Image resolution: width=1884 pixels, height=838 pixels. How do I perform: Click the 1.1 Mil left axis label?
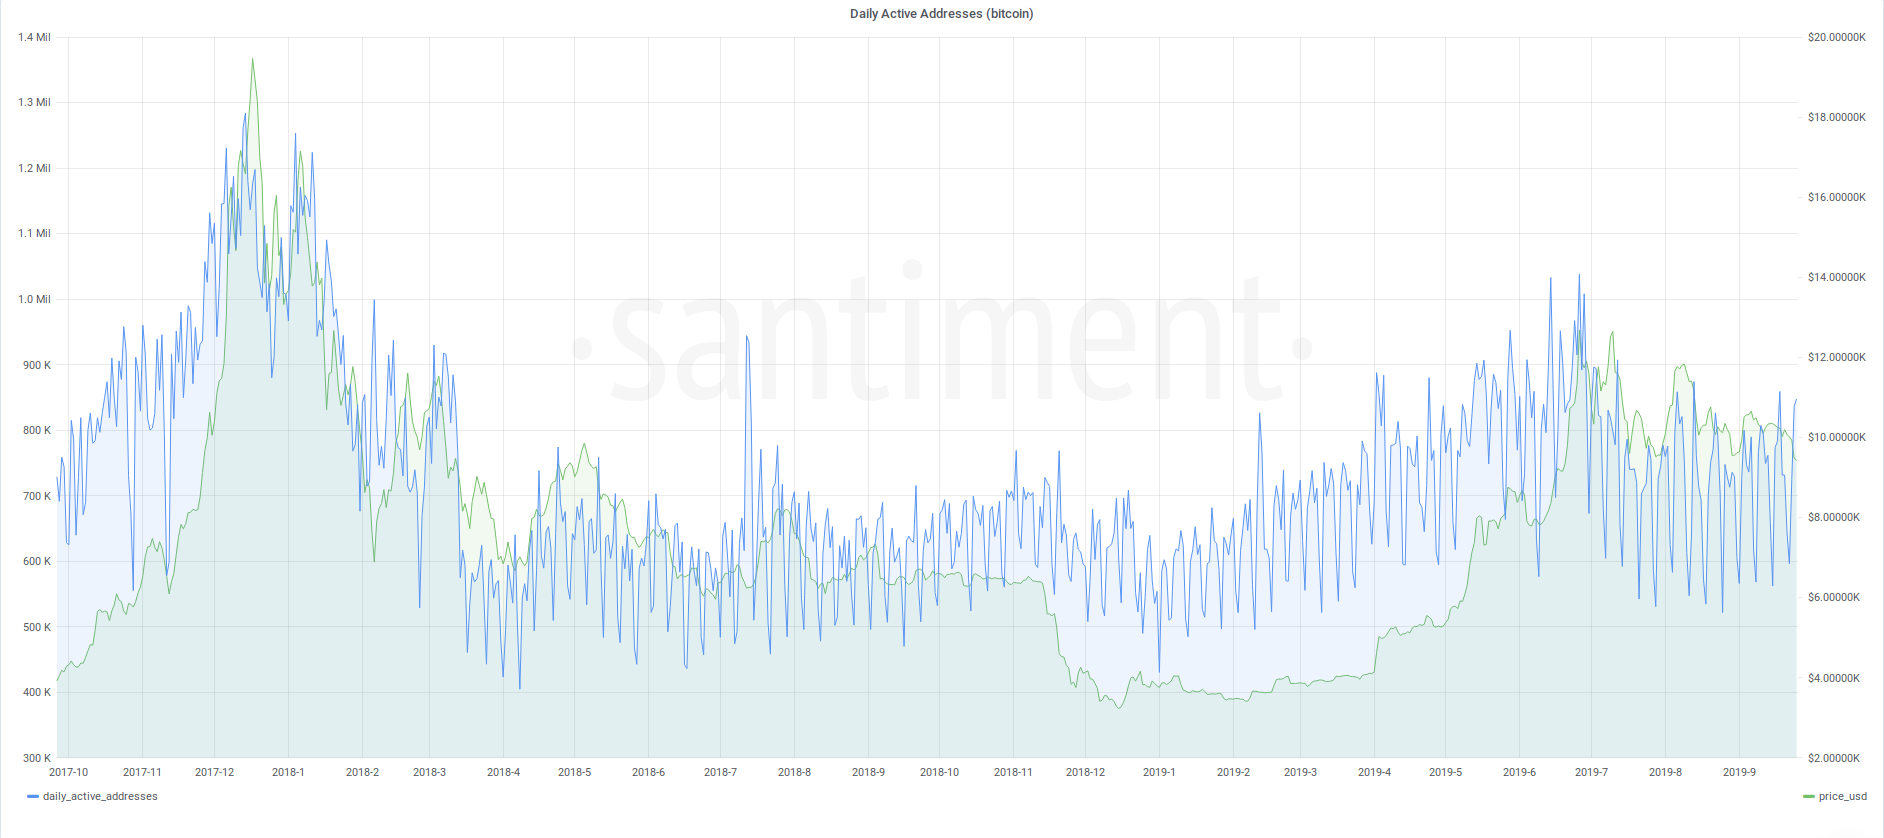coord(34,233)
